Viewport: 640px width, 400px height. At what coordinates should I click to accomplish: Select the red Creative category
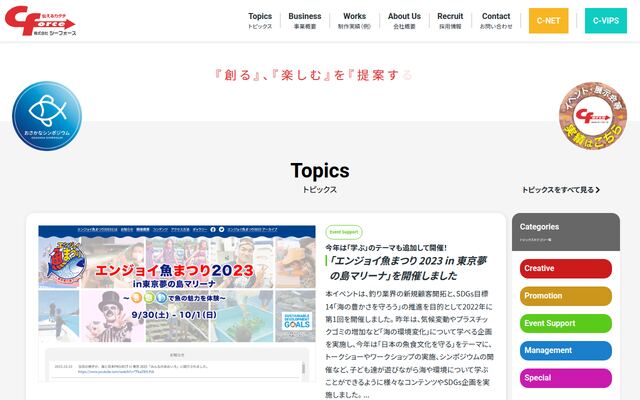[x=566, y=269]
